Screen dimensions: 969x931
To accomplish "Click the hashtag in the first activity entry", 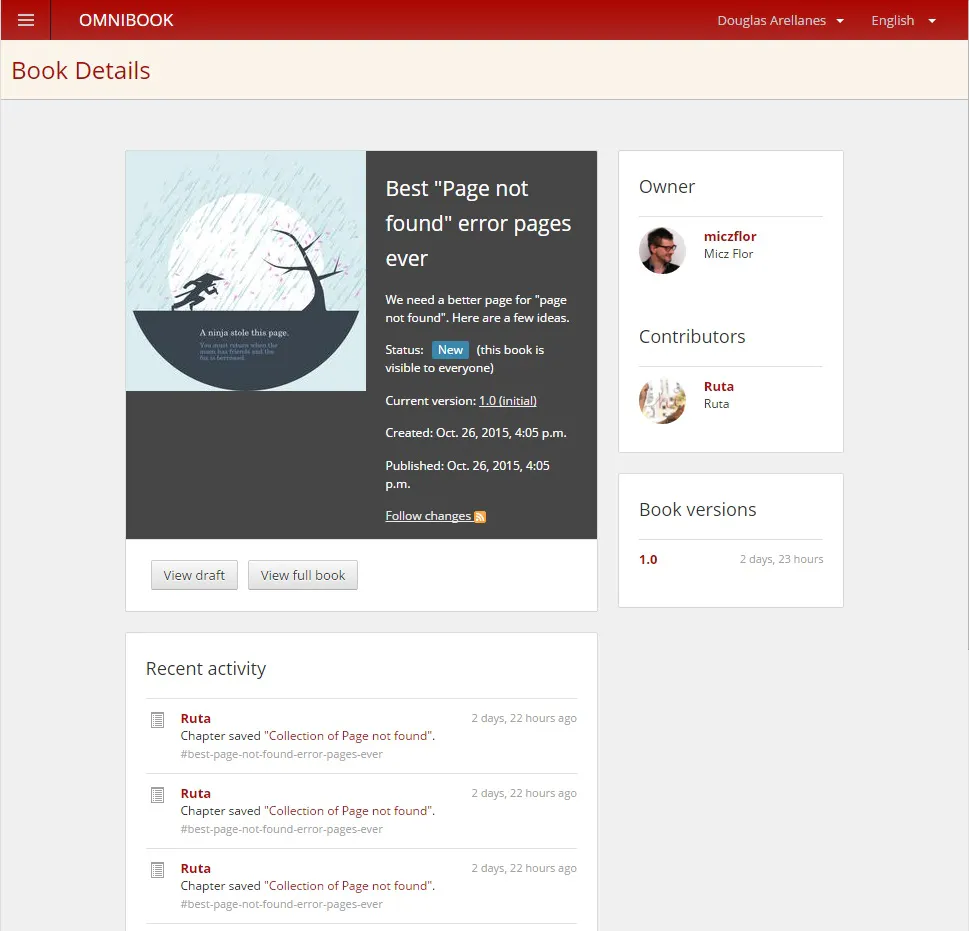I will click(x=281, y=754).
